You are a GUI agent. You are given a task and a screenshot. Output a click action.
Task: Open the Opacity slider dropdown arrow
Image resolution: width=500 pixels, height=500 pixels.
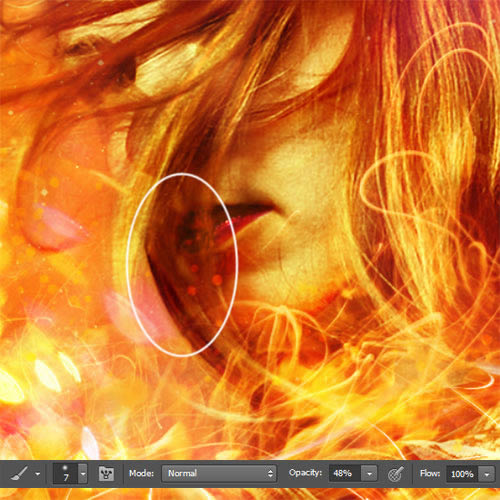(370, 473)
